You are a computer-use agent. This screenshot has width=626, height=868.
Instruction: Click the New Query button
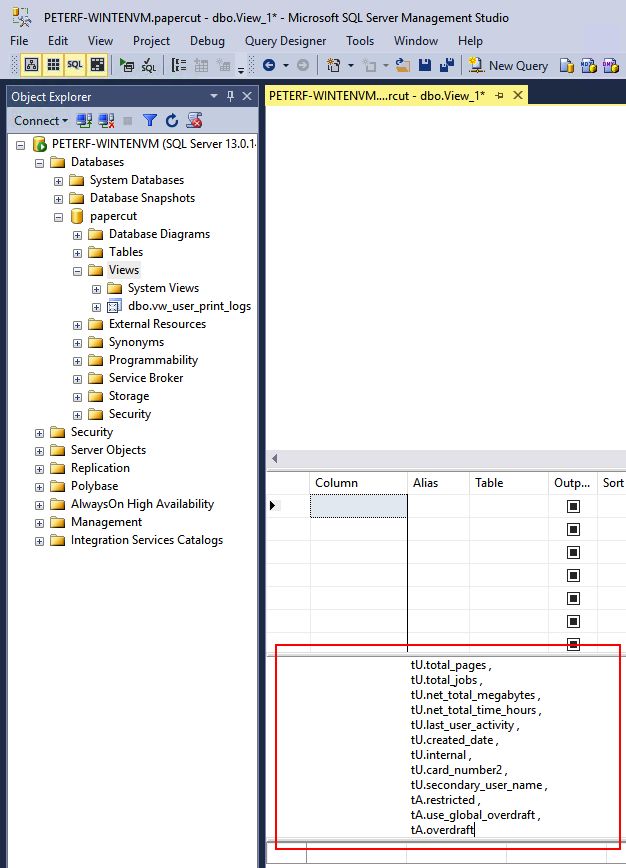(508, 65)
